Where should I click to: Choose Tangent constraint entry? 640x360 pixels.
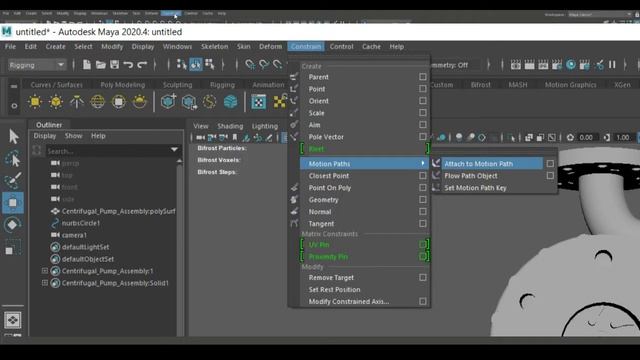(x=321, y=224)
